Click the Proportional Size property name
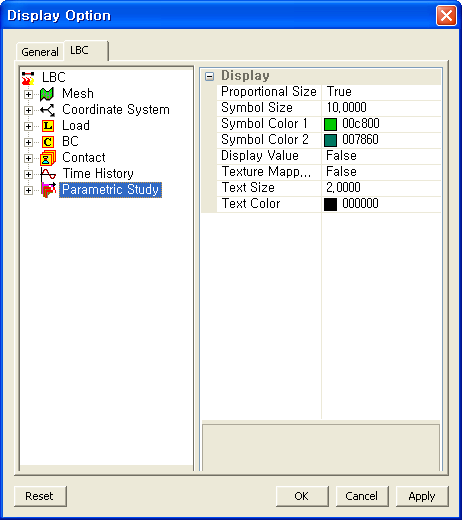462x520 pixels. (269, 92)
